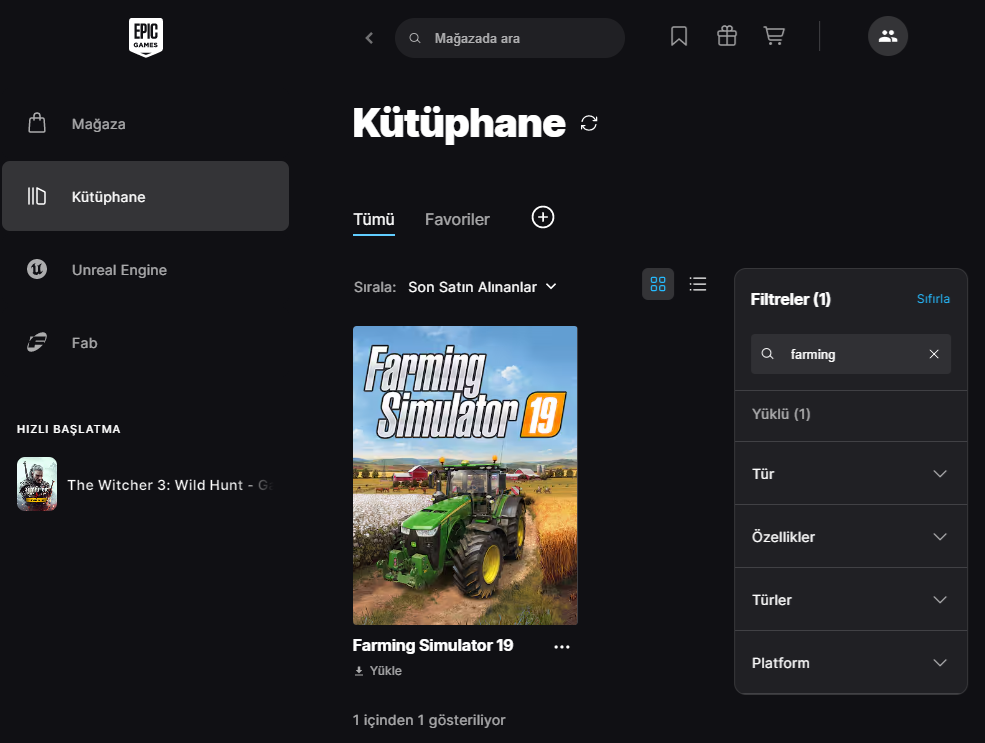Add a new collection with plus icon
The height and width of the screenshot is (743, 985).
coord(543,217)
